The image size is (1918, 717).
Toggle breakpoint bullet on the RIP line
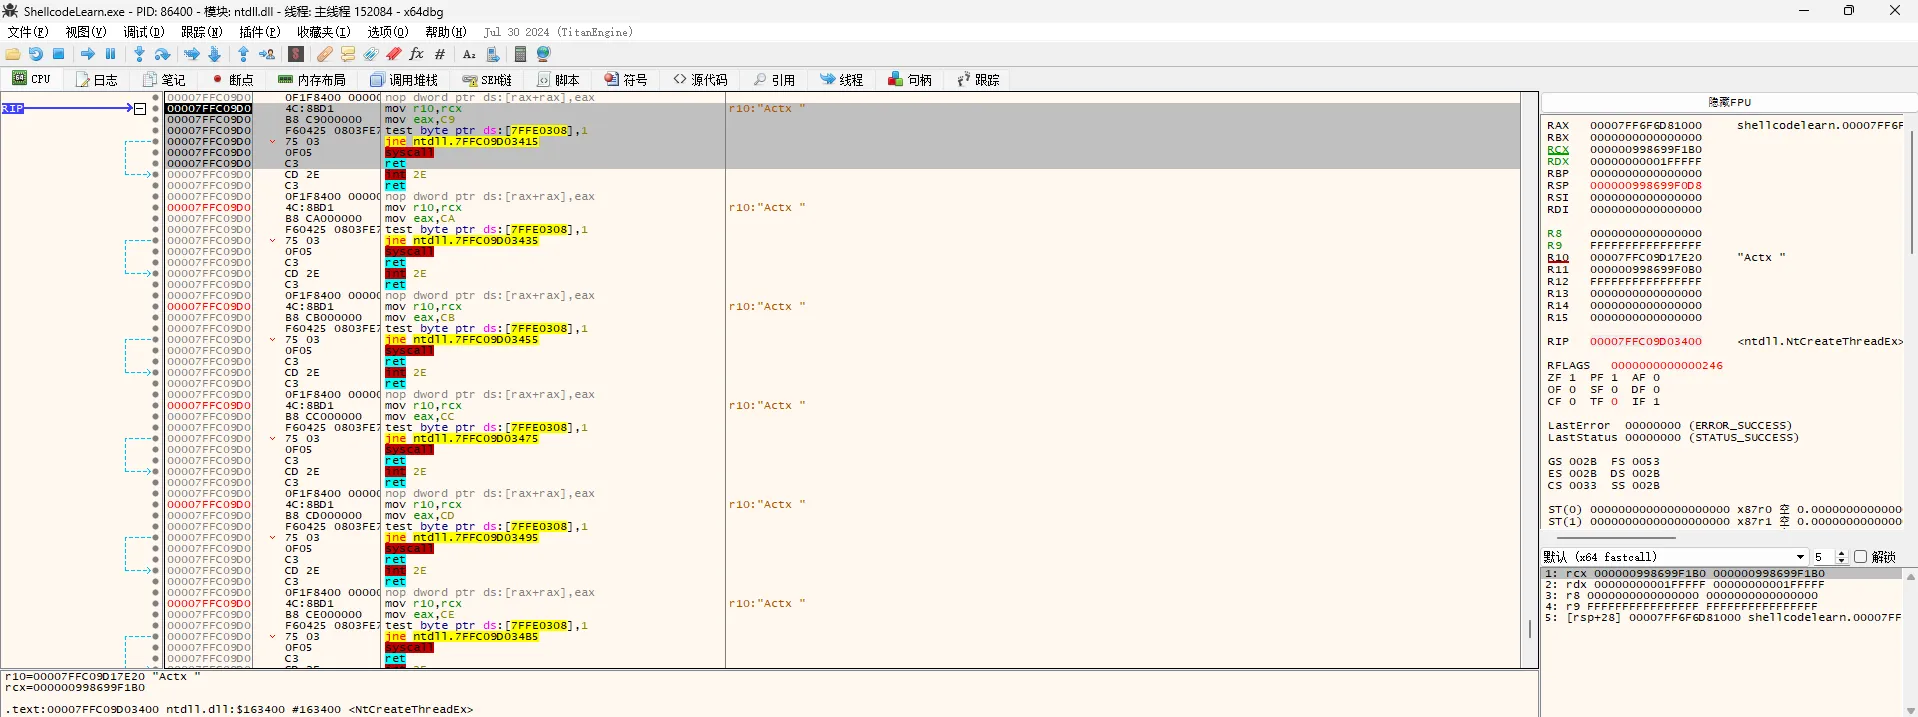point(156,109)
